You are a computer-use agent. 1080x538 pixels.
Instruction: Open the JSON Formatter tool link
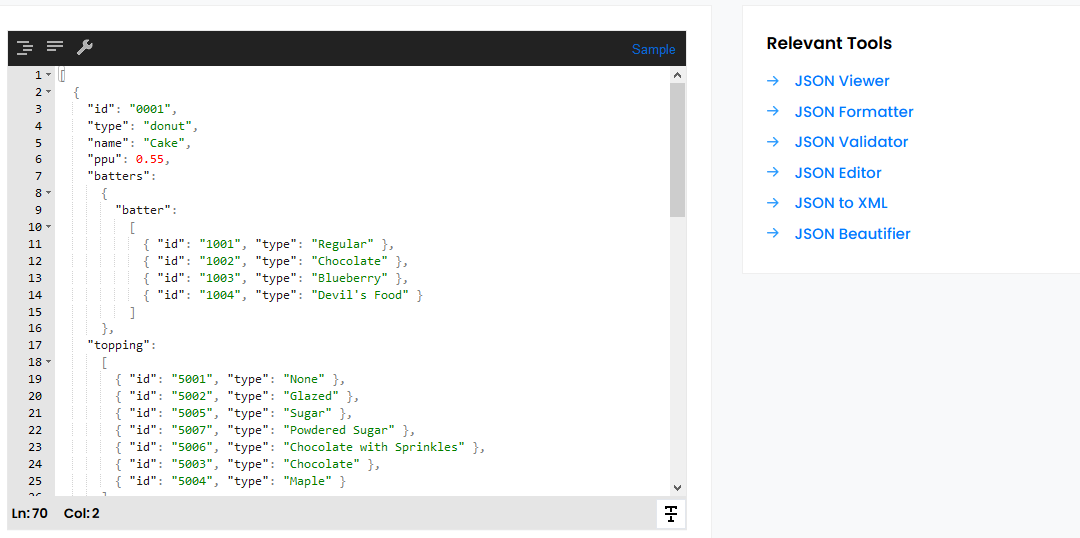853,112
